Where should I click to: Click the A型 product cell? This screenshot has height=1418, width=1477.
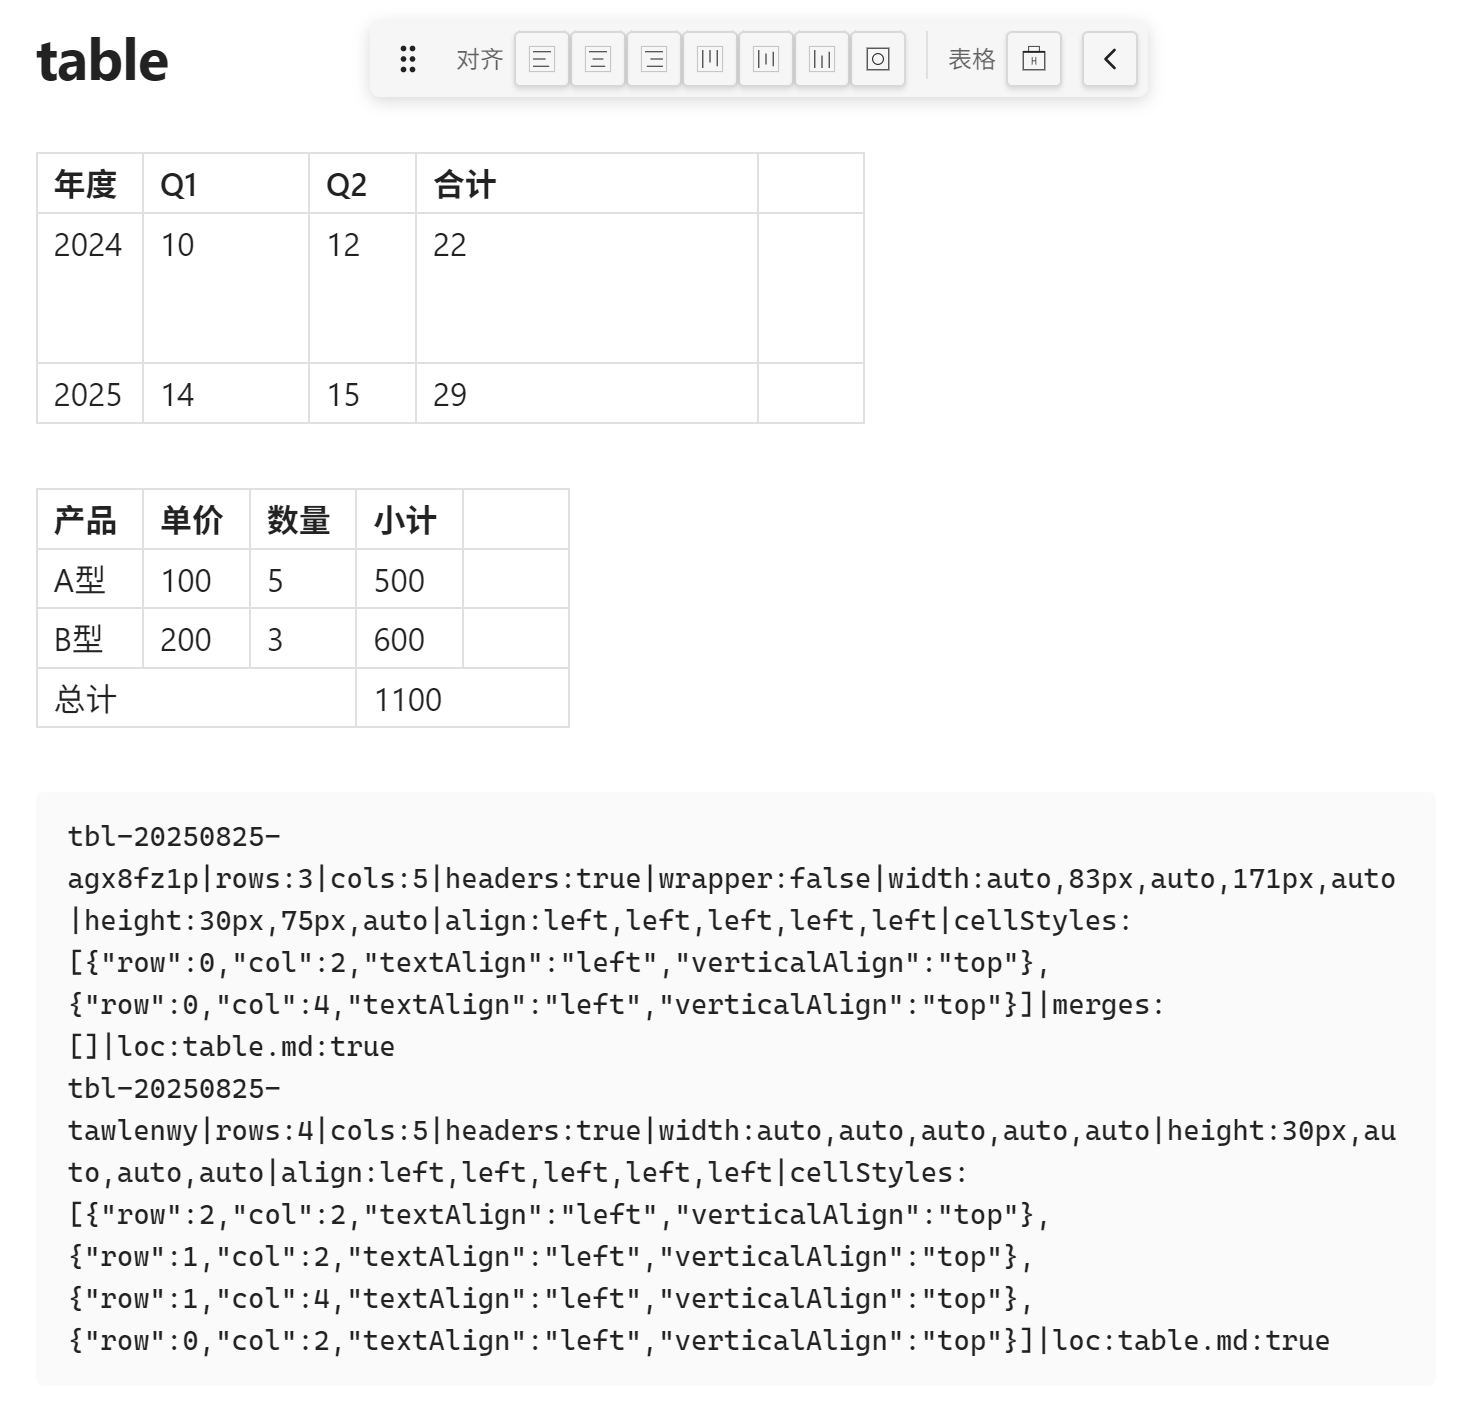coord(90,579)
